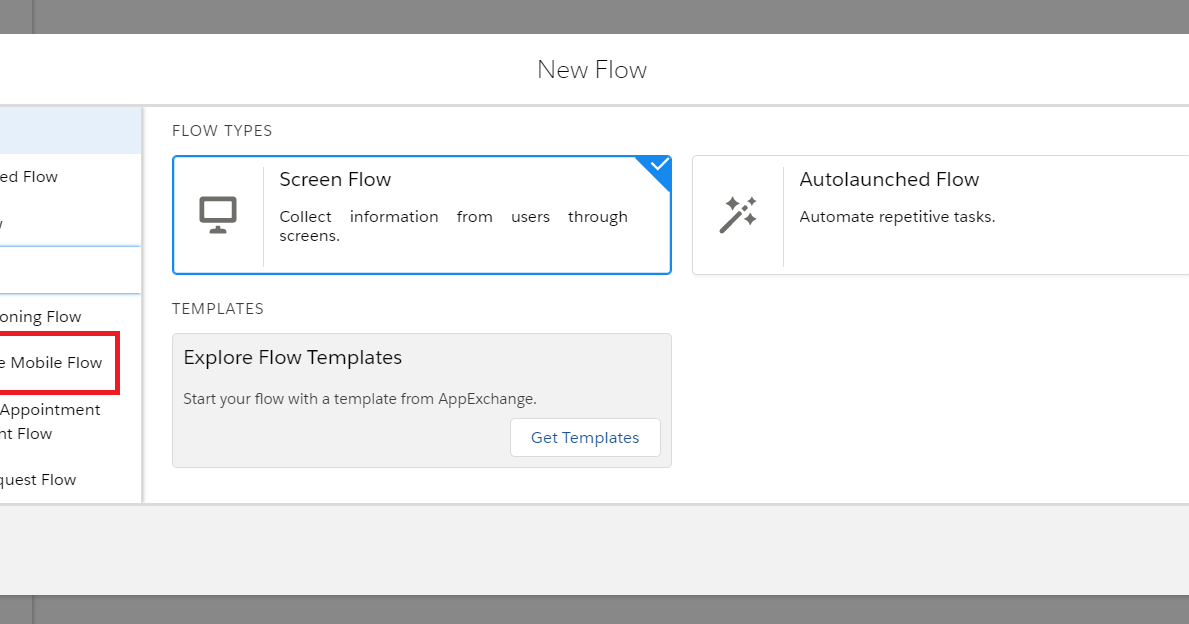Click the New Flow dialog title
The image size is (1189, 624).
592,70
